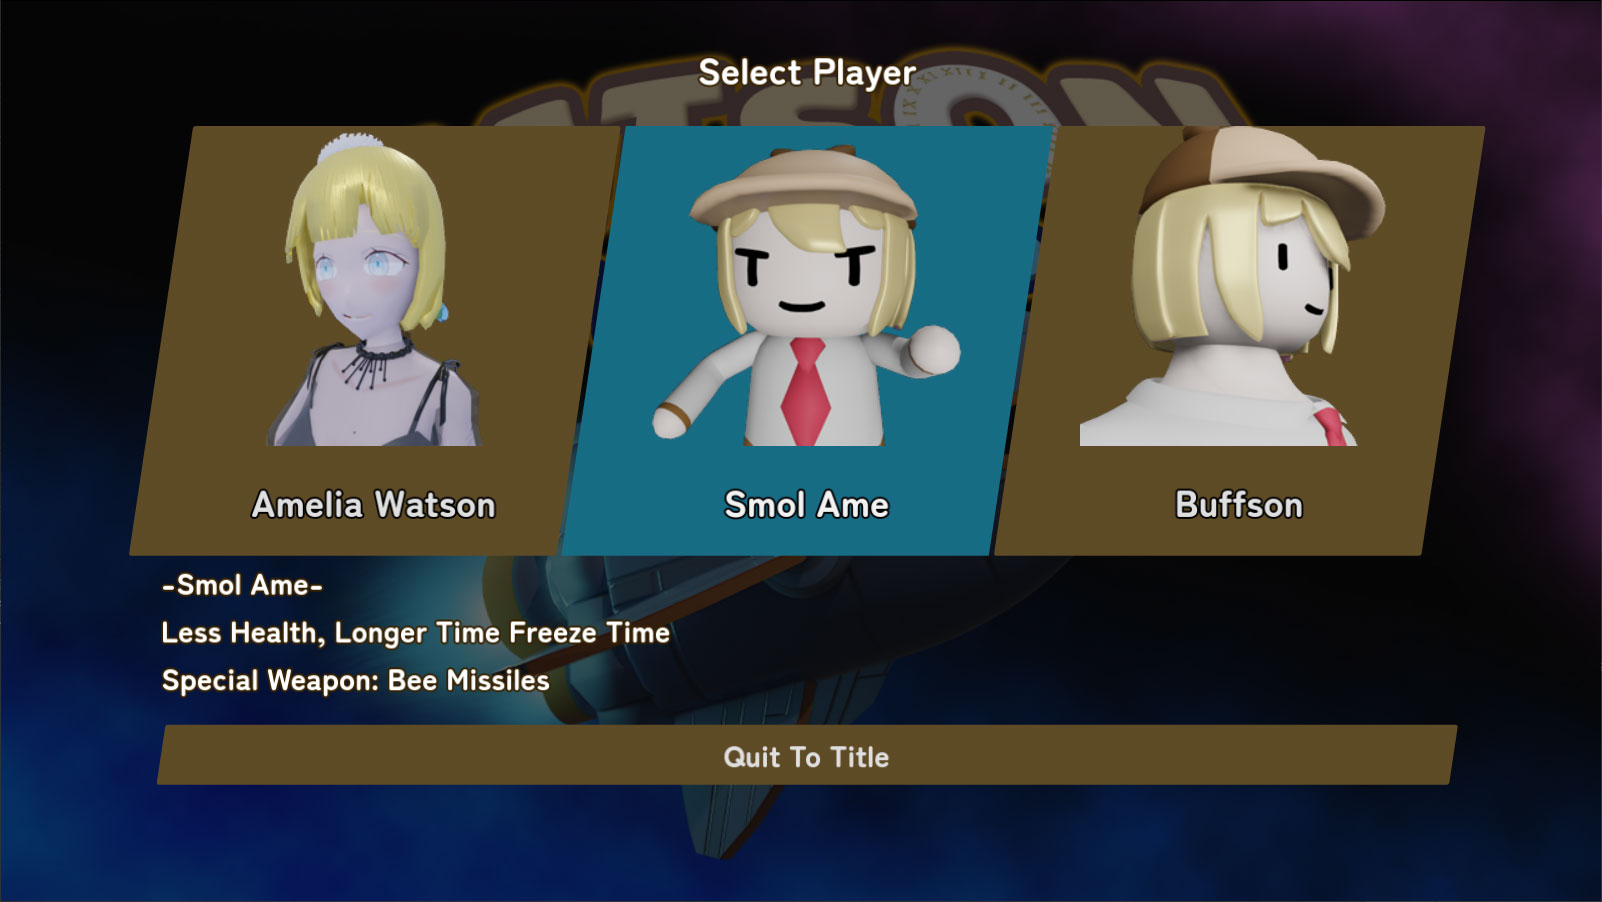Click 'Special Weapon: Bee Missiles' text
The height and width of the screenshot is (902, 1602).
(x=355, y=681)
